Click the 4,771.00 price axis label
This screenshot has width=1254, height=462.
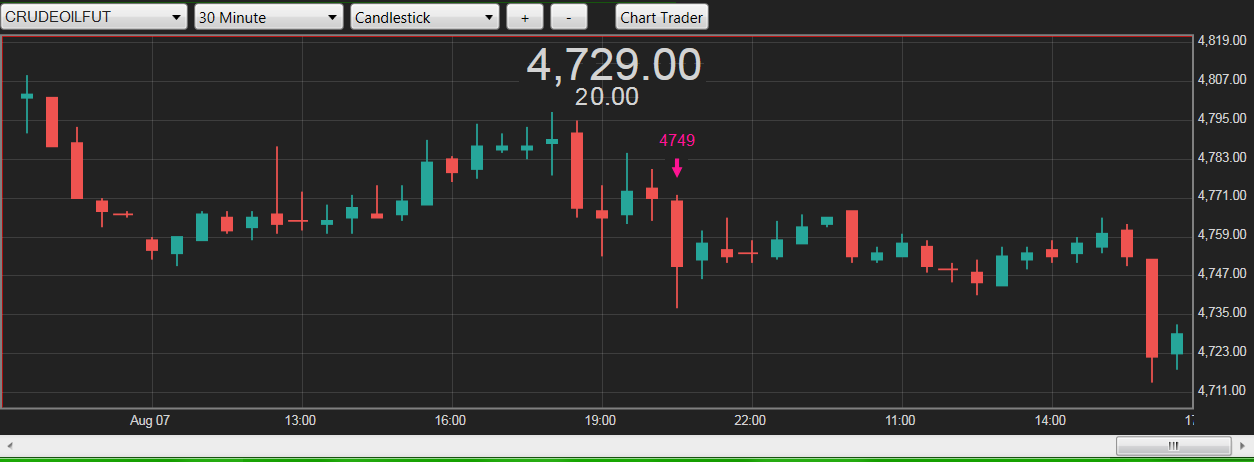[1220, 195]
